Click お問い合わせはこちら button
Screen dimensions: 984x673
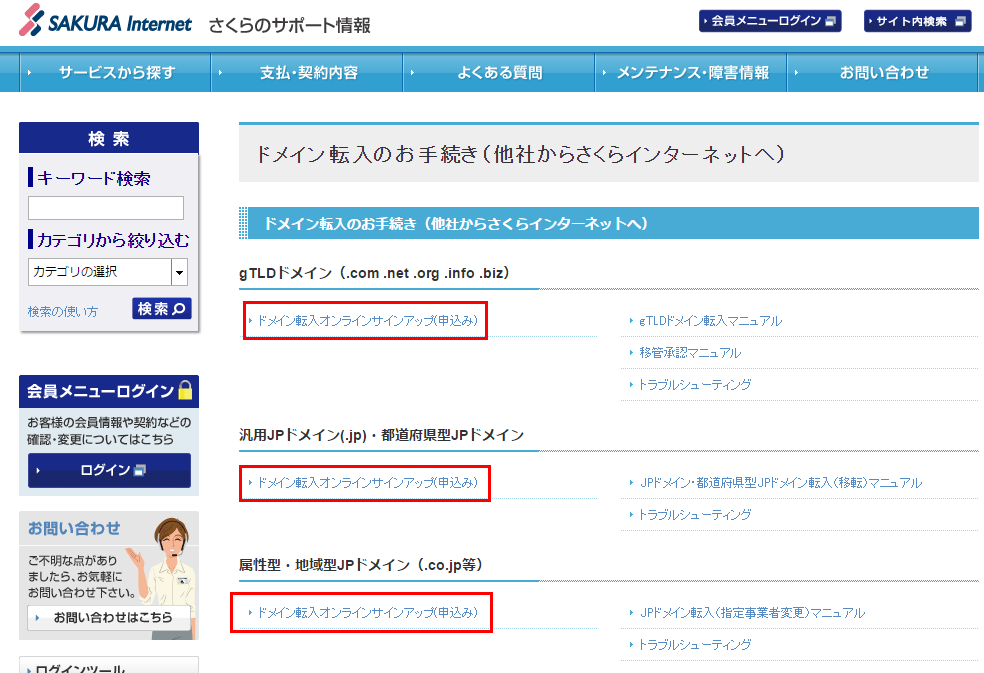(x=109, y=618)
